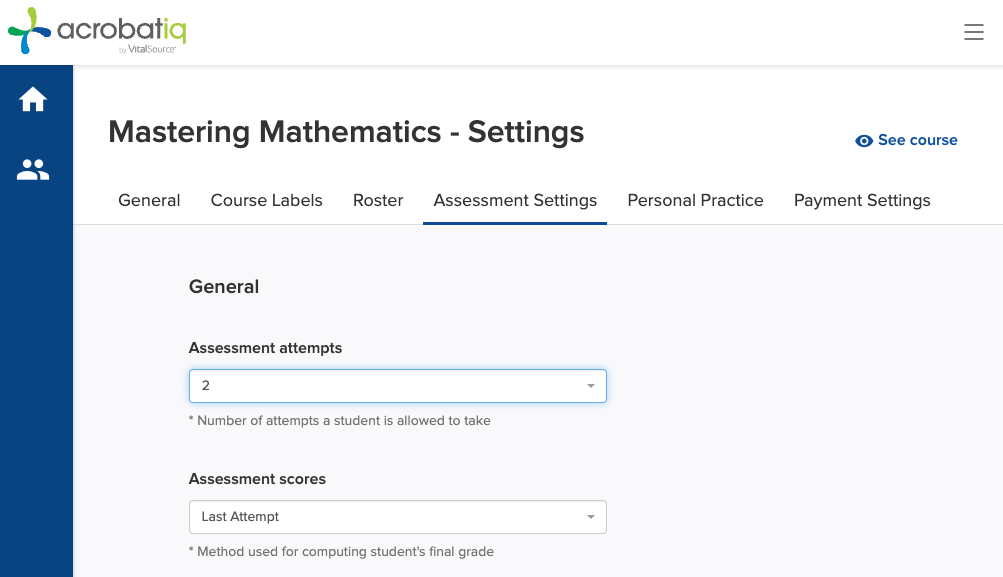Switch to the Course Labels tab
This screenshot has height=577, width=1003.
click(266, 200)
